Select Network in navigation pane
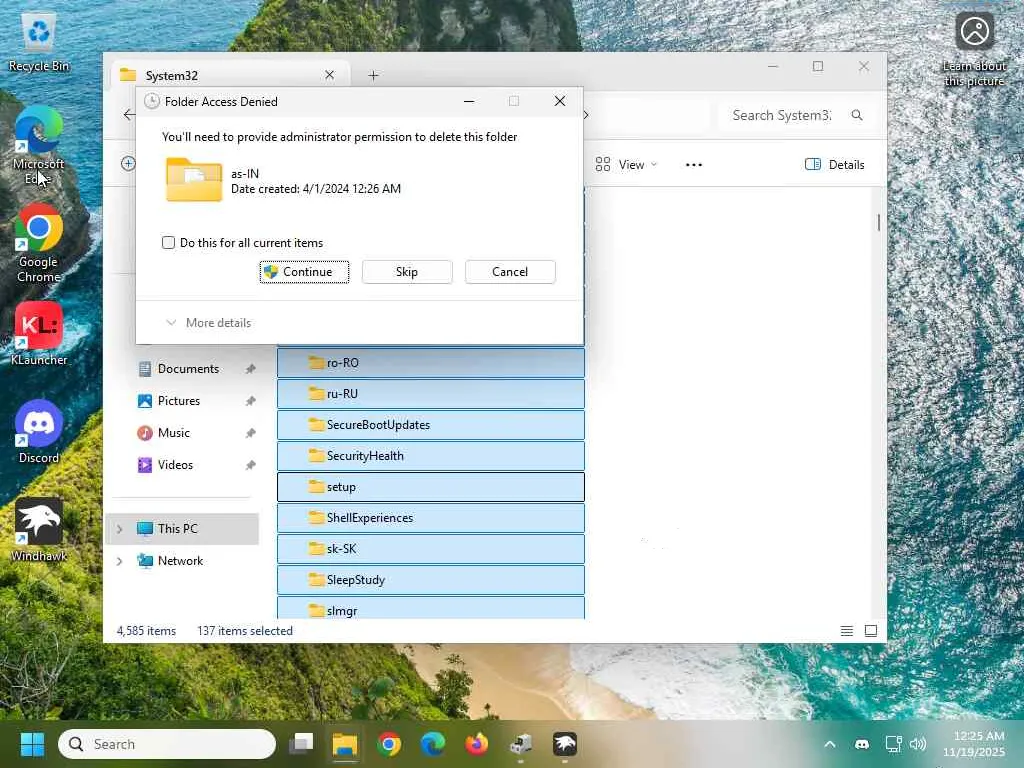1024x768 pixels. coord(180,560)
